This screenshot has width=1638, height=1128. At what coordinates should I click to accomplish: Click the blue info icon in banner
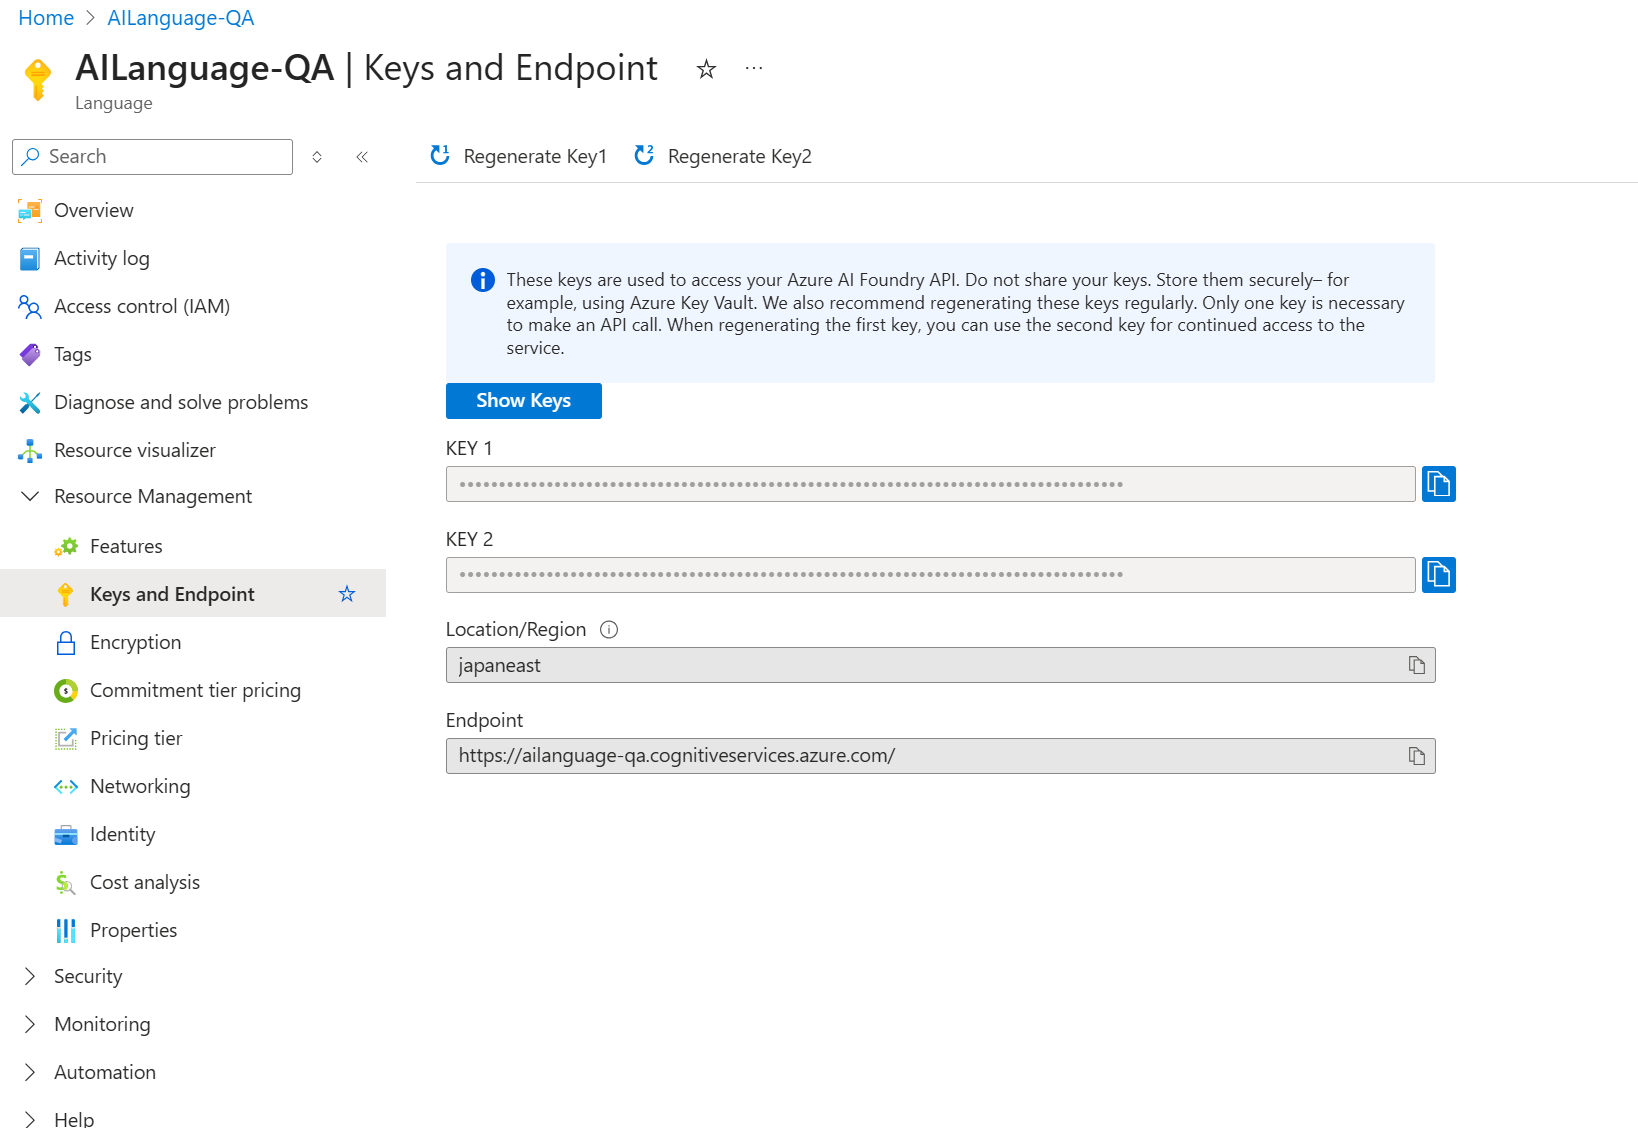(x=483, y=280)
